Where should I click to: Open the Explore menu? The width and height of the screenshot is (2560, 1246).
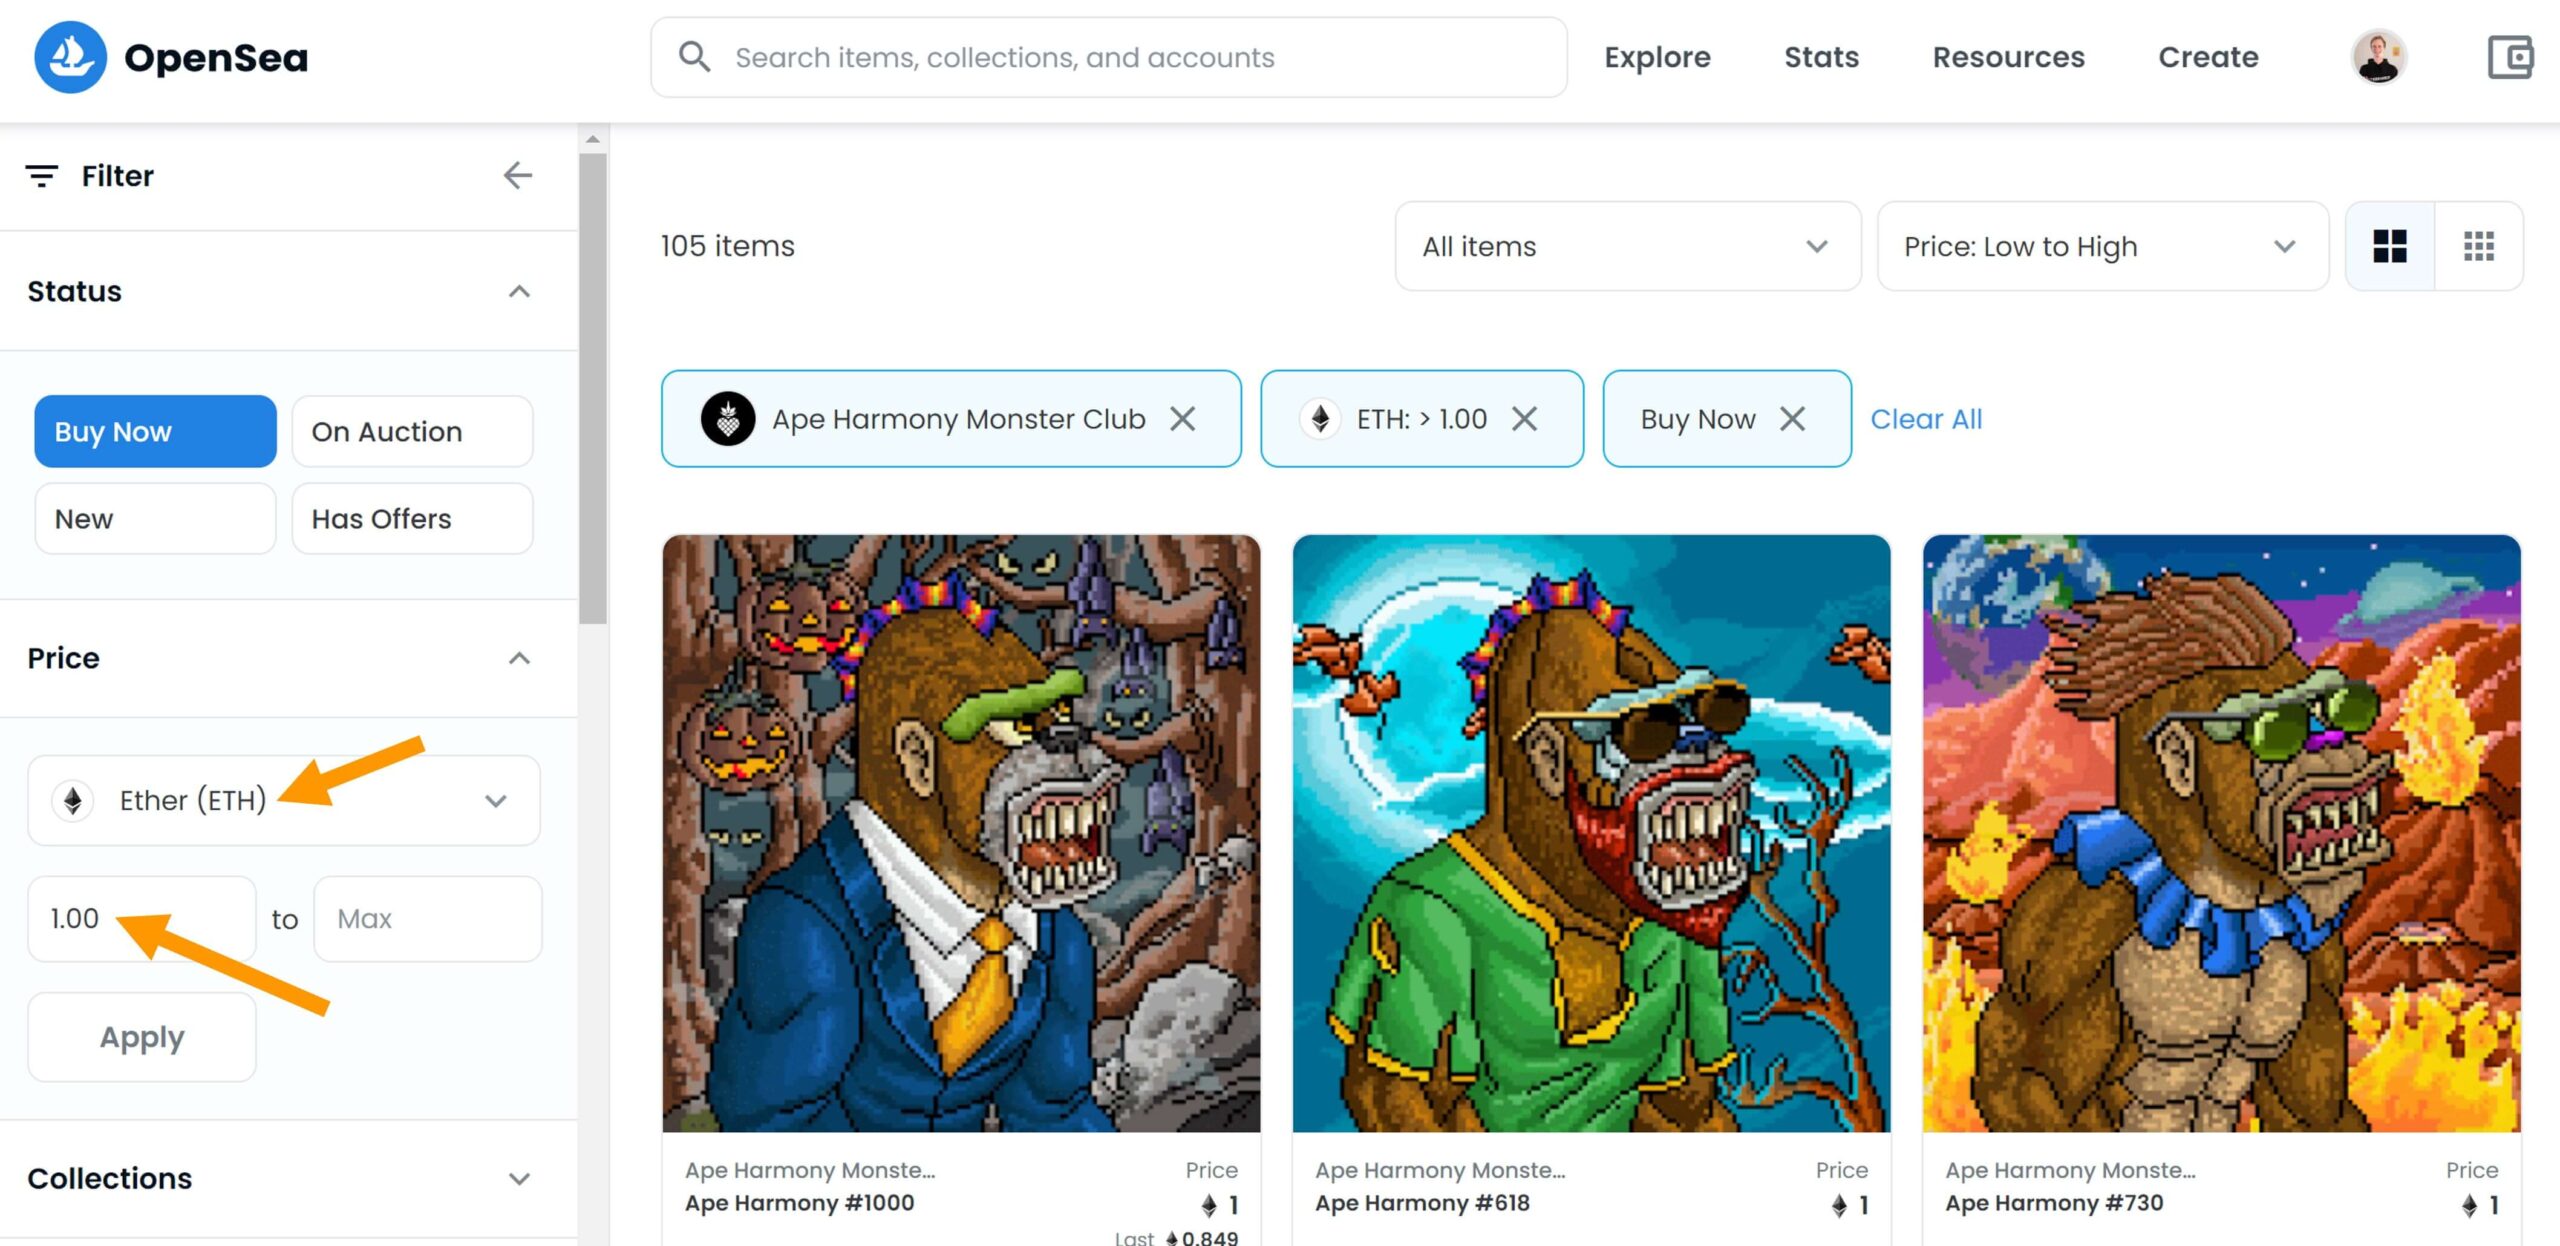[1657, 57]
